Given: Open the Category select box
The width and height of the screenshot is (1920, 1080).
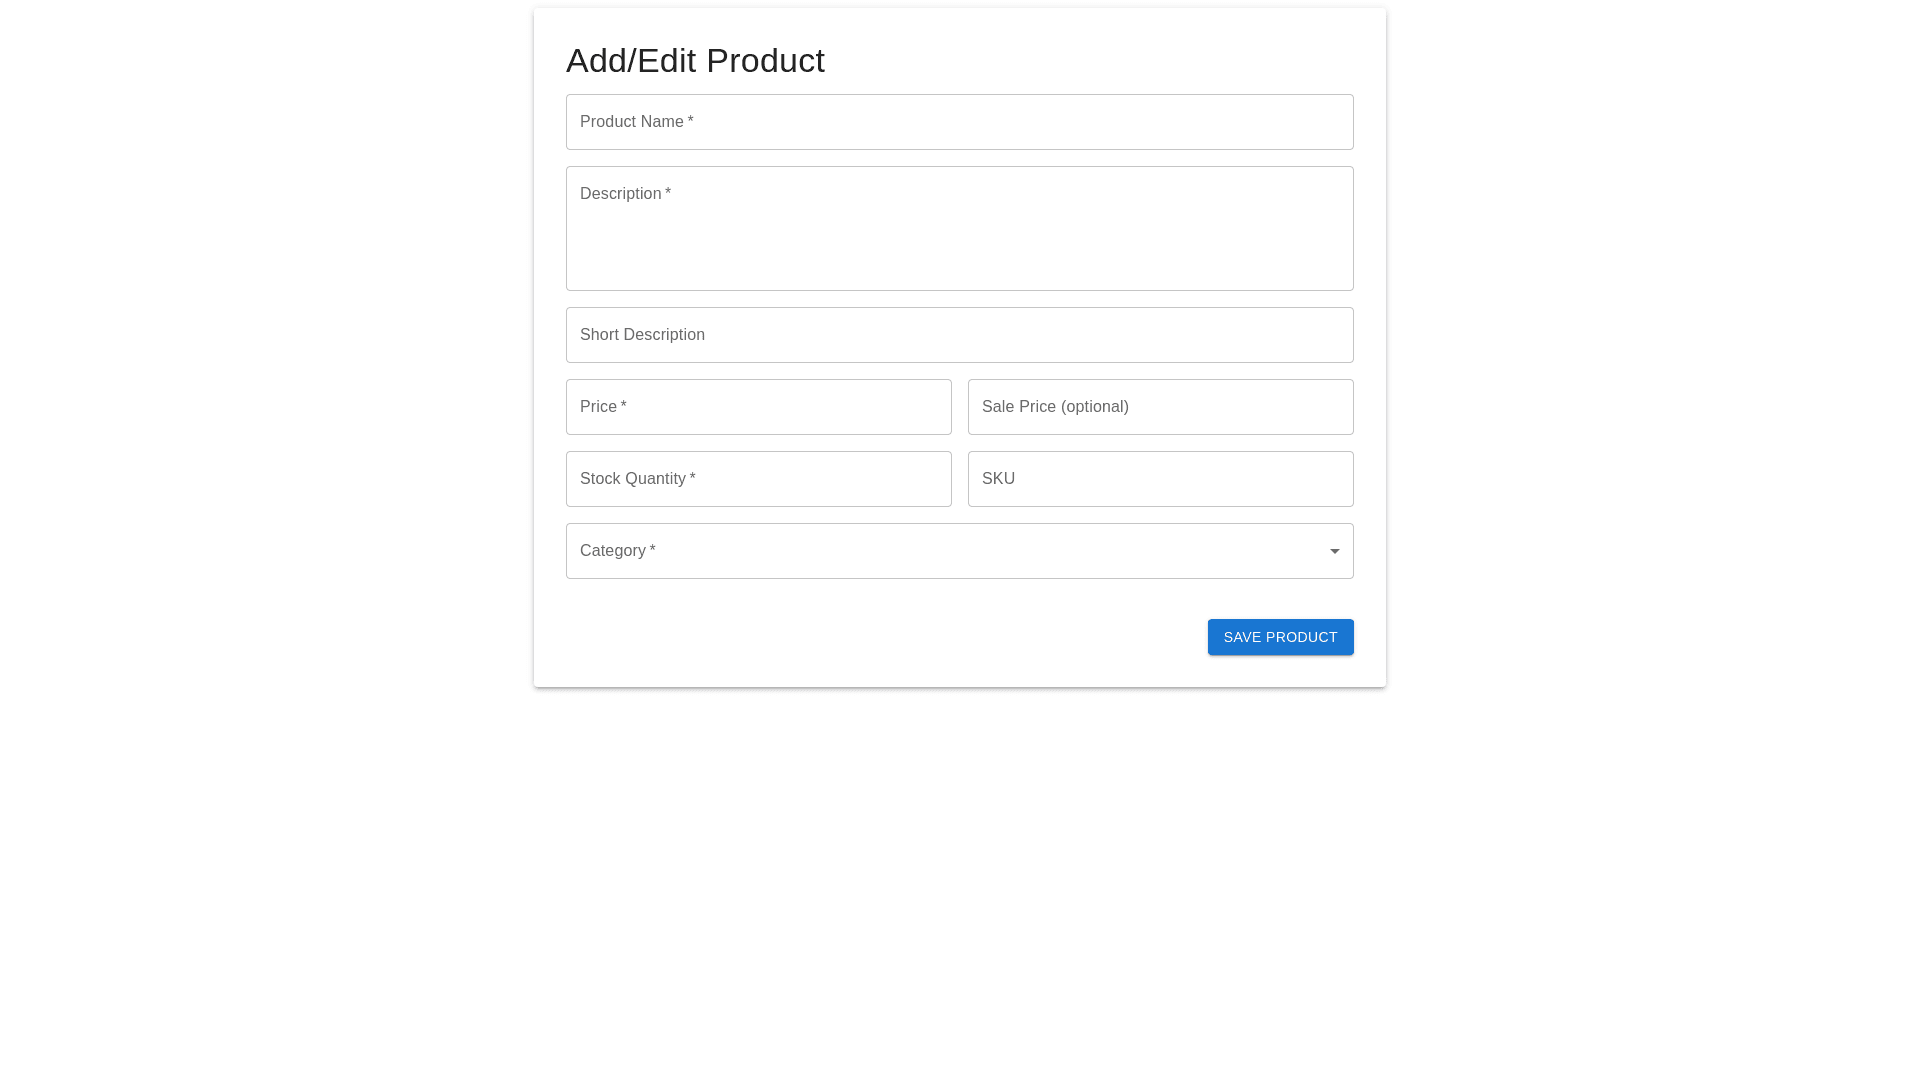Looking at the screenshot, I should point(958,551).
